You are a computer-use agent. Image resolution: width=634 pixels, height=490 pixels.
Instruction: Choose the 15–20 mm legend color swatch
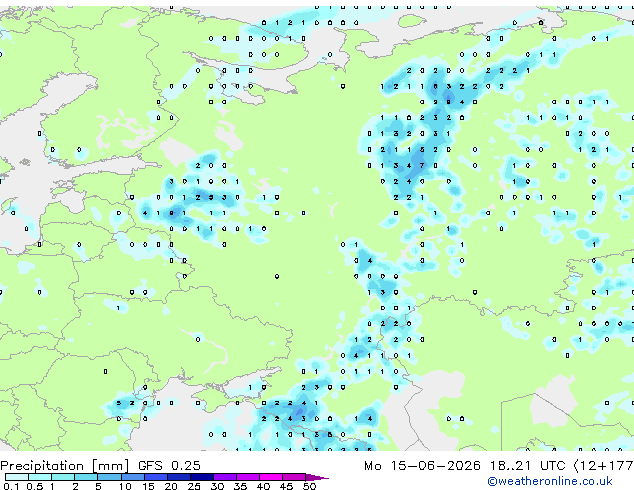(156, 477)
